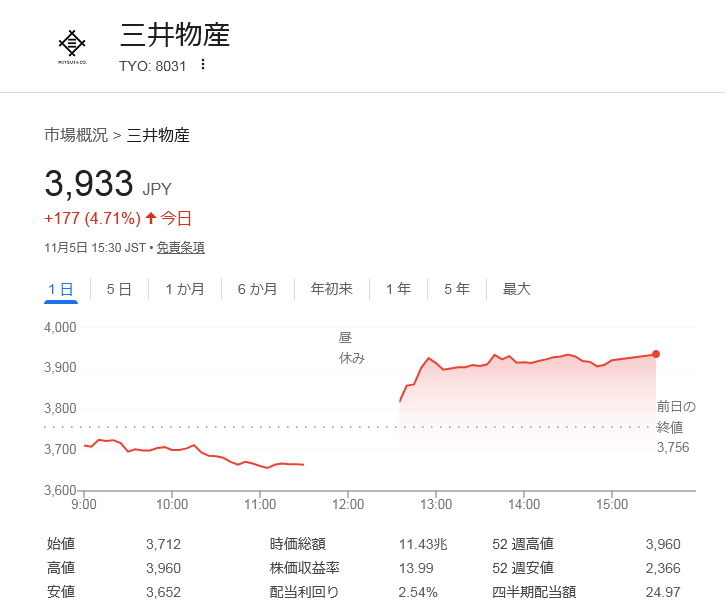Click the 前日の終値 previous close label
This screenshot has height=613, width=725.
coord(675,415)
